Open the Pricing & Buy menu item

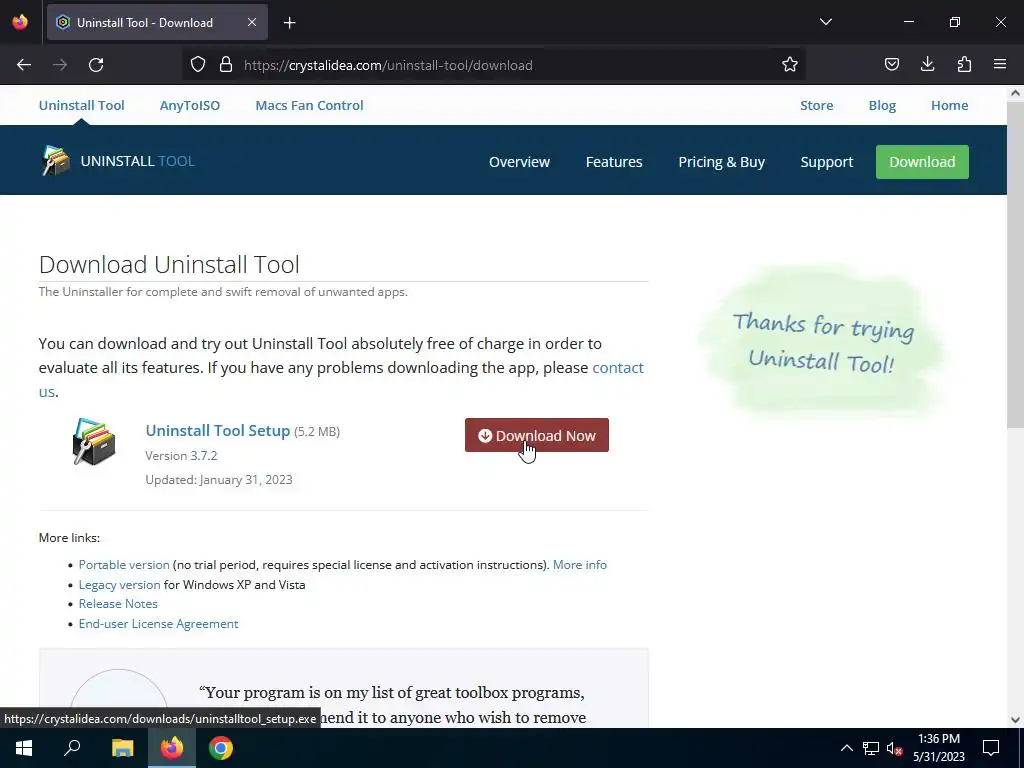pos(722,162)
